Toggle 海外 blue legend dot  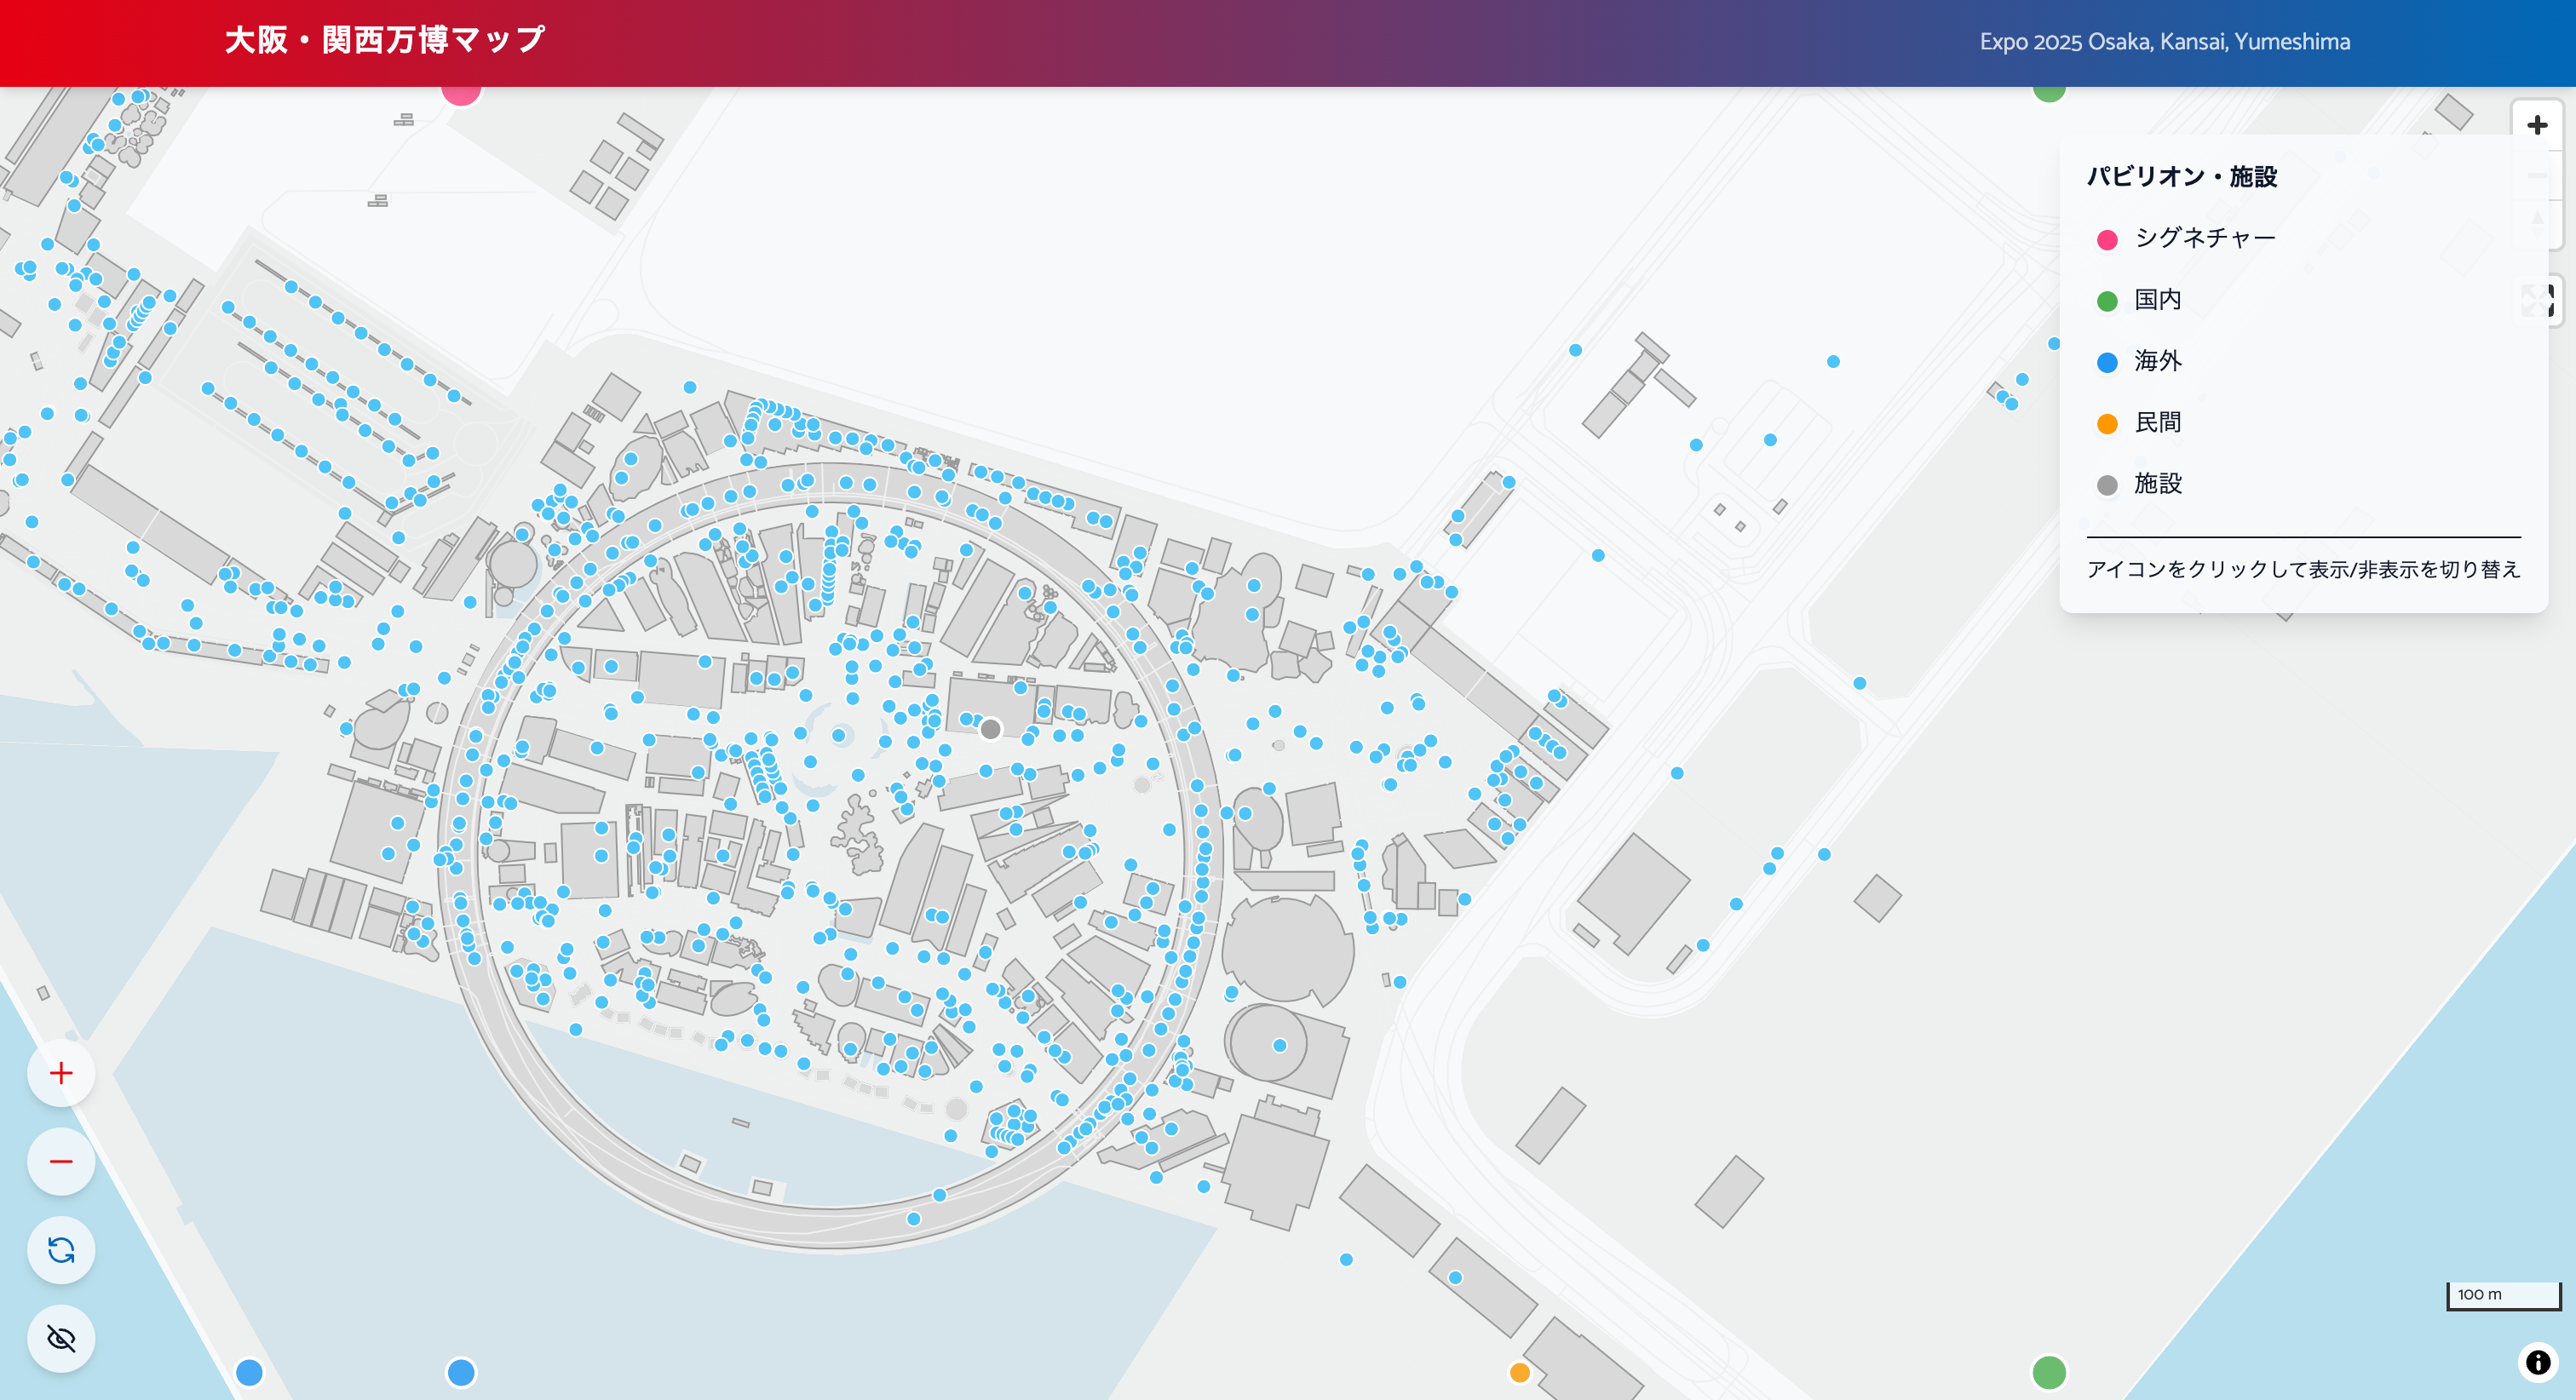(x=2107, y=362)
